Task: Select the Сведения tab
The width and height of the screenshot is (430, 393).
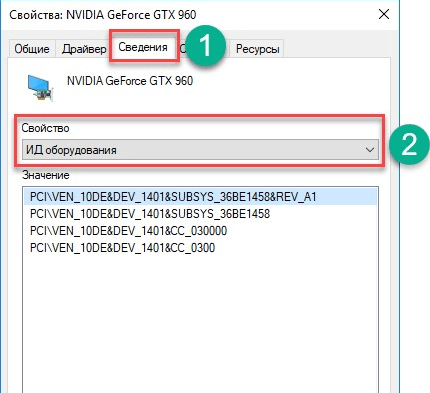Action: point(143,47)
